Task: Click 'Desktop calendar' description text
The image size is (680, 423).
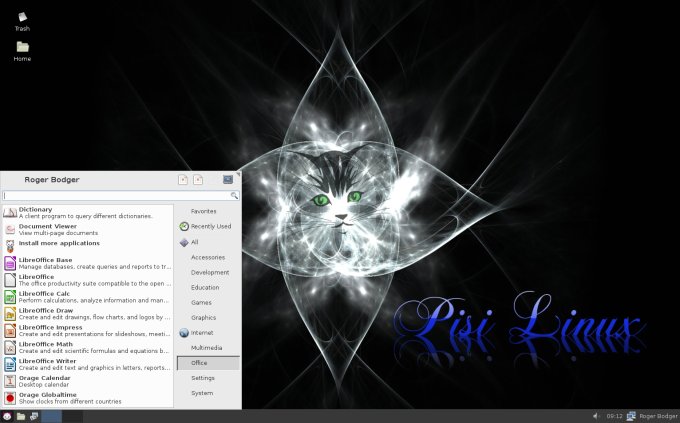Action: (44, 384)
